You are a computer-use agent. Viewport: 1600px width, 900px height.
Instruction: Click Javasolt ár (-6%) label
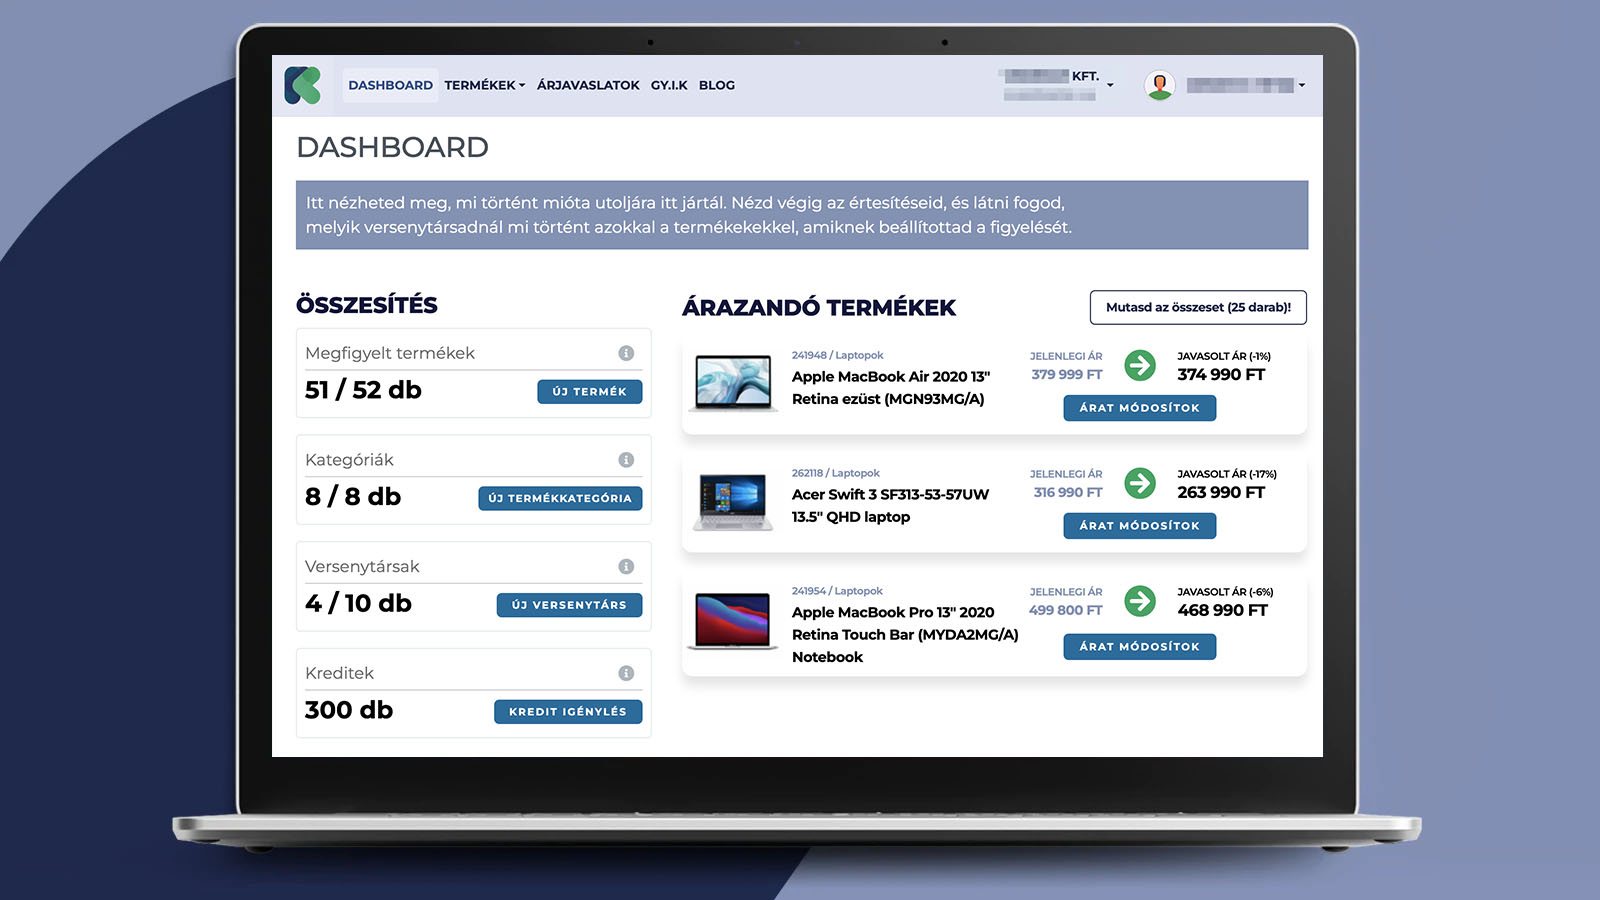coord(1225,592)
